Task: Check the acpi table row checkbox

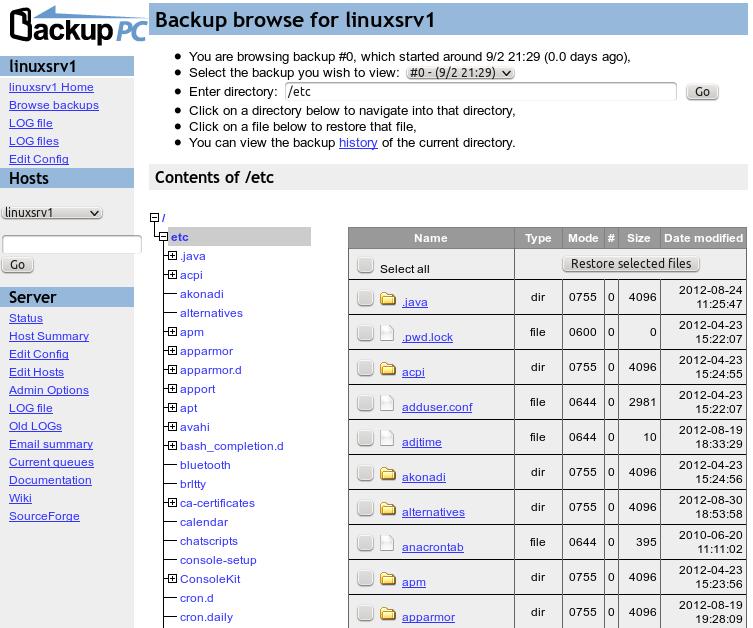Action: 365,368
